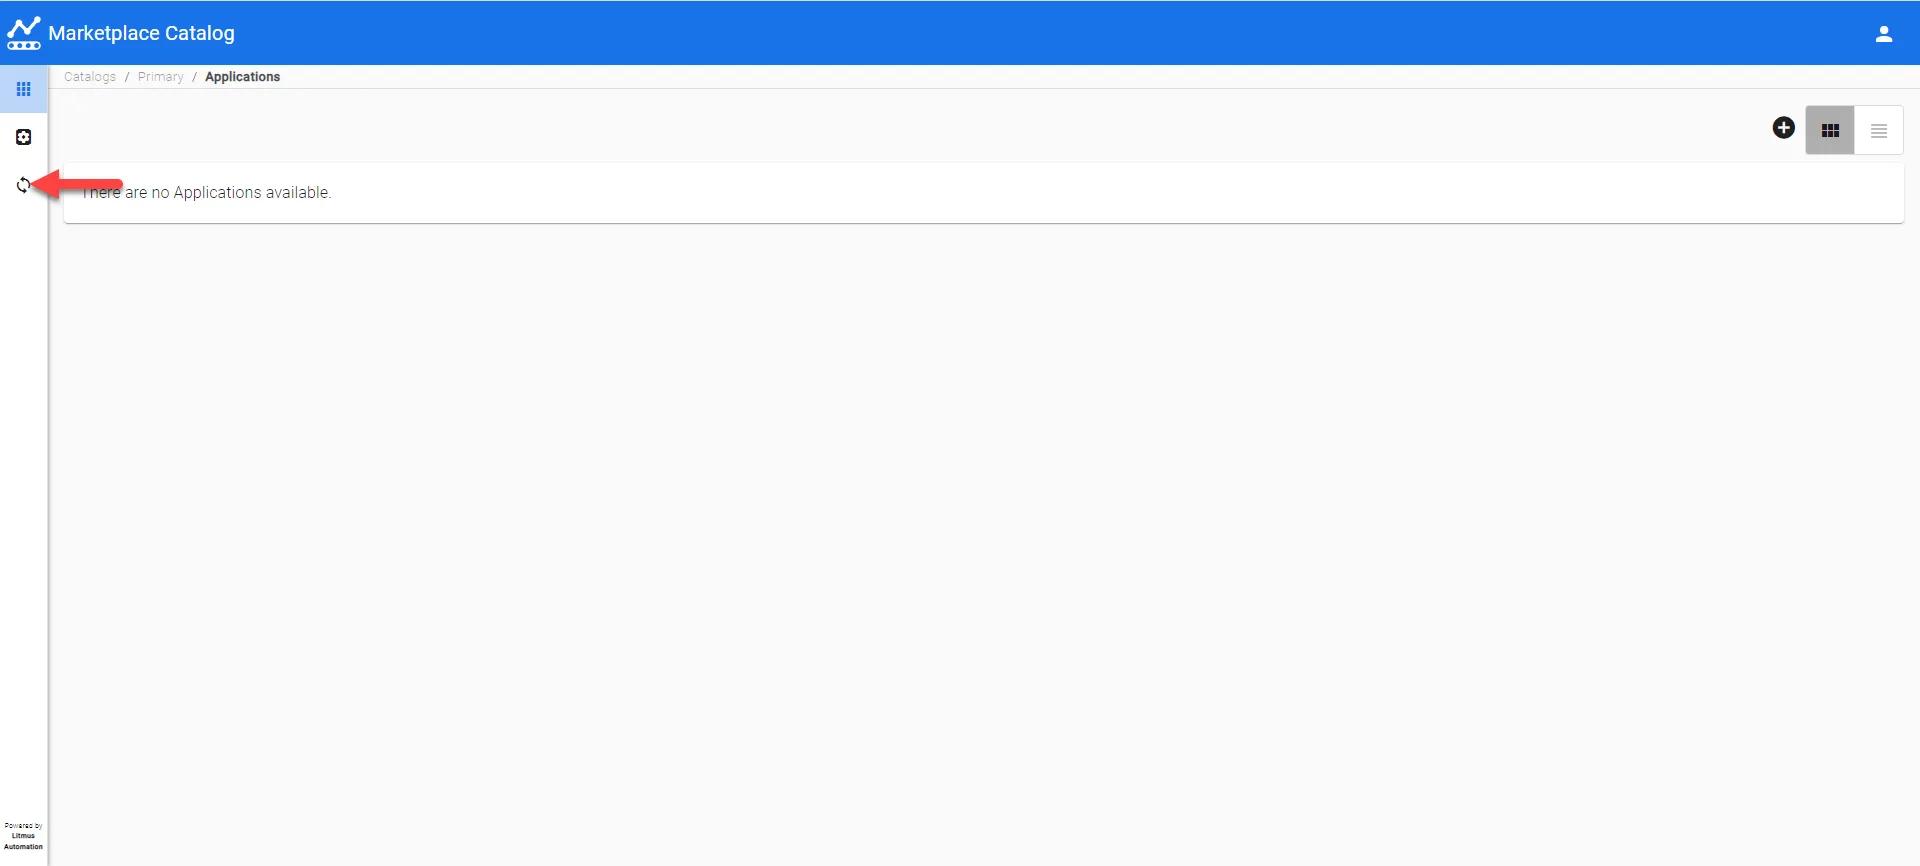Navigate to Primary breadcrumb

160,77
